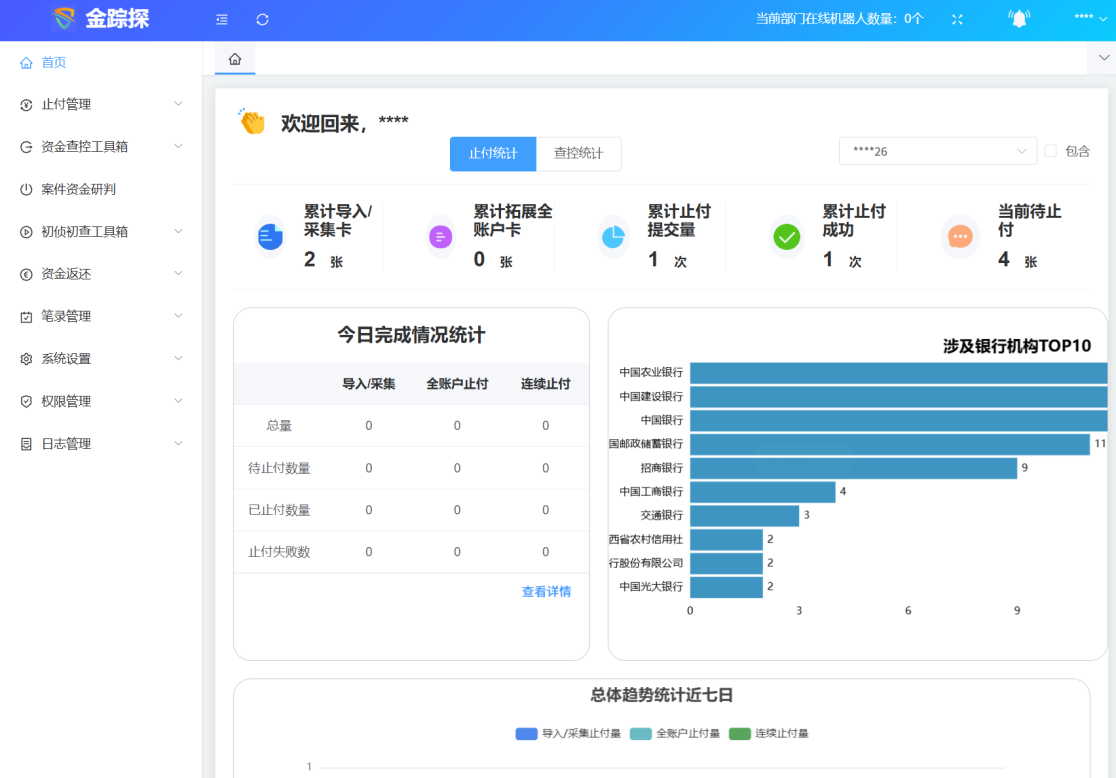1116x778 pixels.
Task: Click the 全账户止付 column header
Action: click(457, 384)
